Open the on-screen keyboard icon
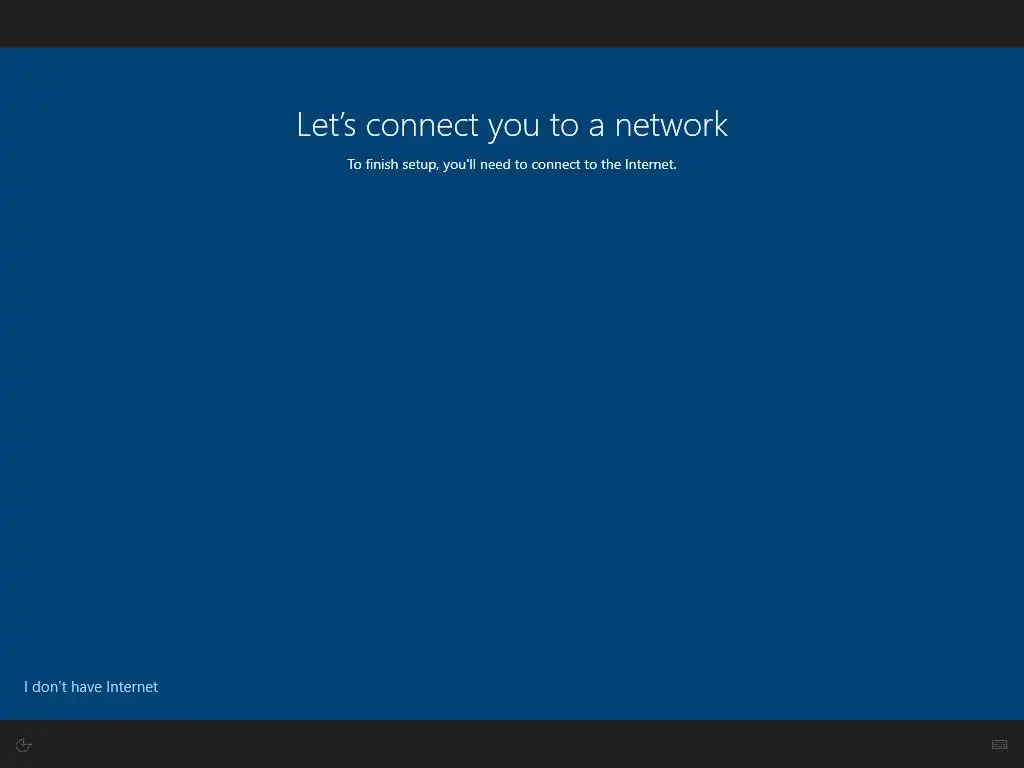 point(999,744)
